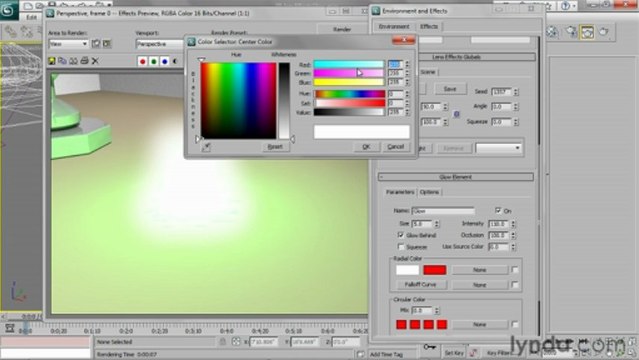Image resolution: width=639 pixels, height=360 pixels.
Task: Click first red Circular Color swatch
Action: coord(401,325)
